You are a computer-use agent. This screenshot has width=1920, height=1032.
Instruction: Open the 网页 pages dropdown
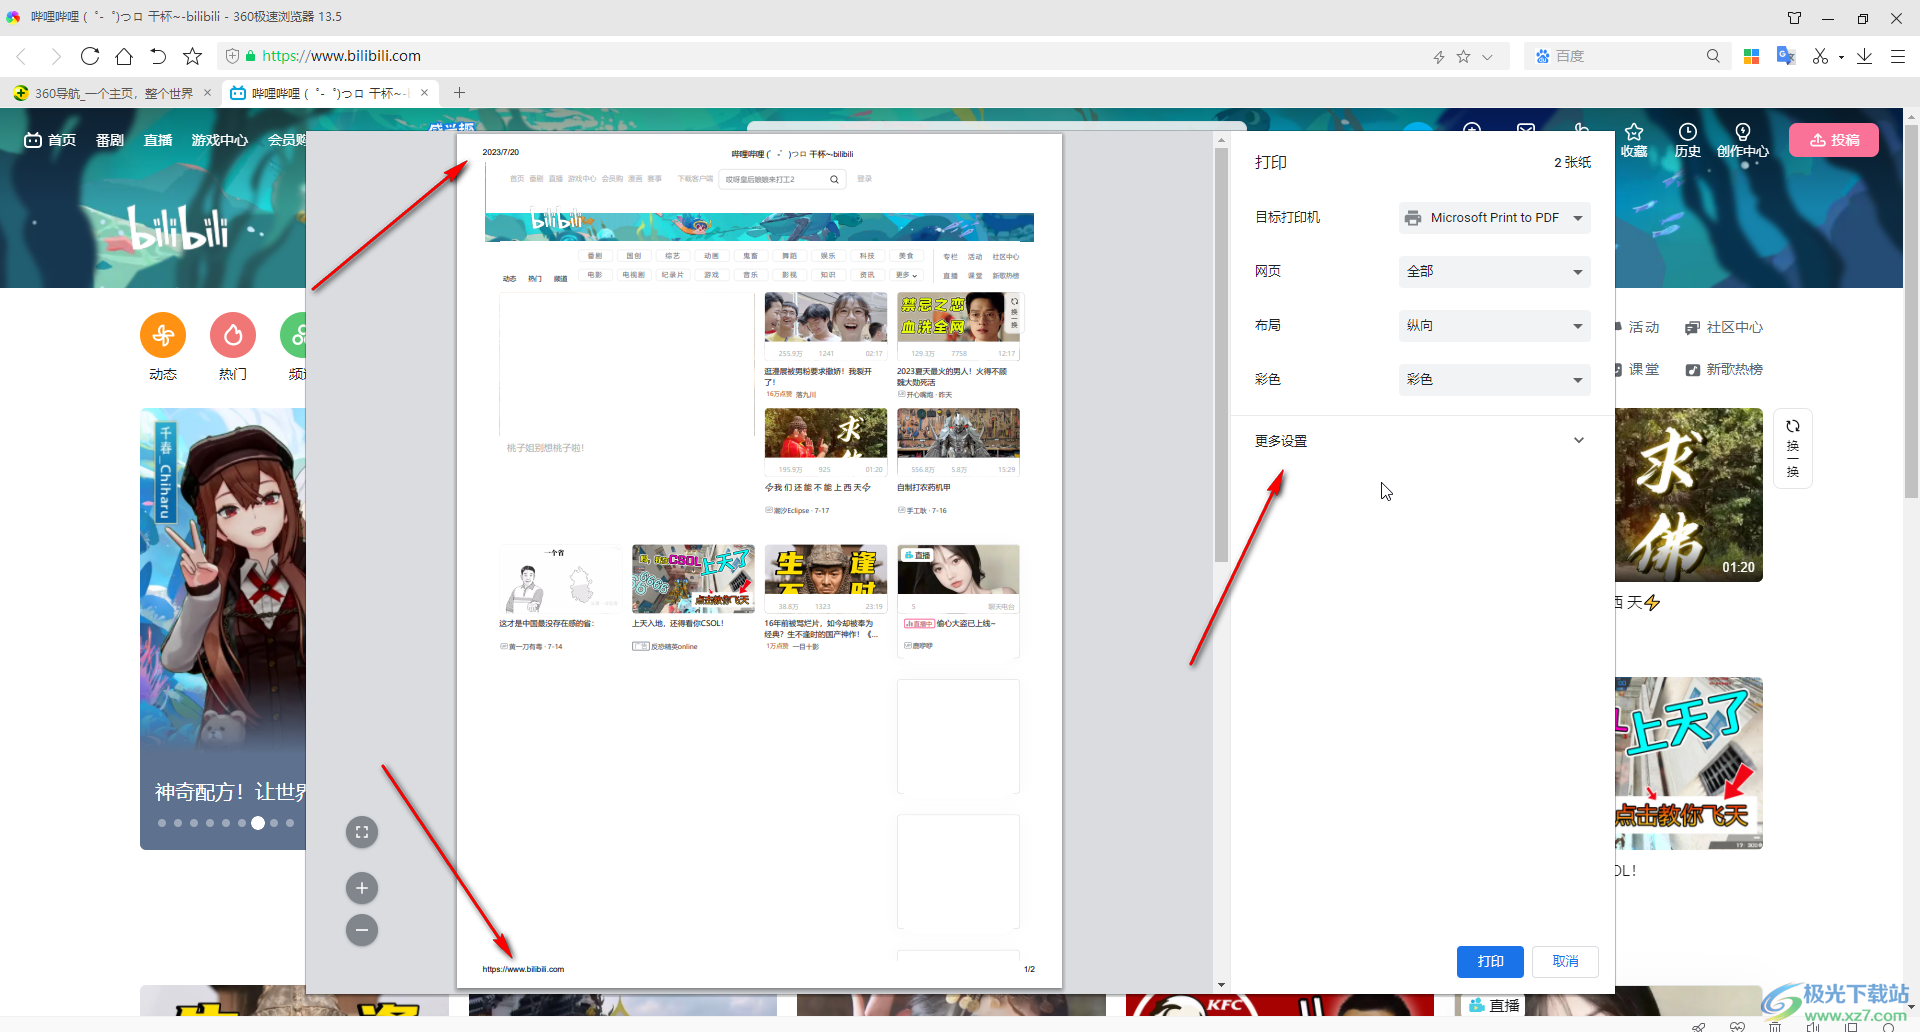[x=1494, y=272]
